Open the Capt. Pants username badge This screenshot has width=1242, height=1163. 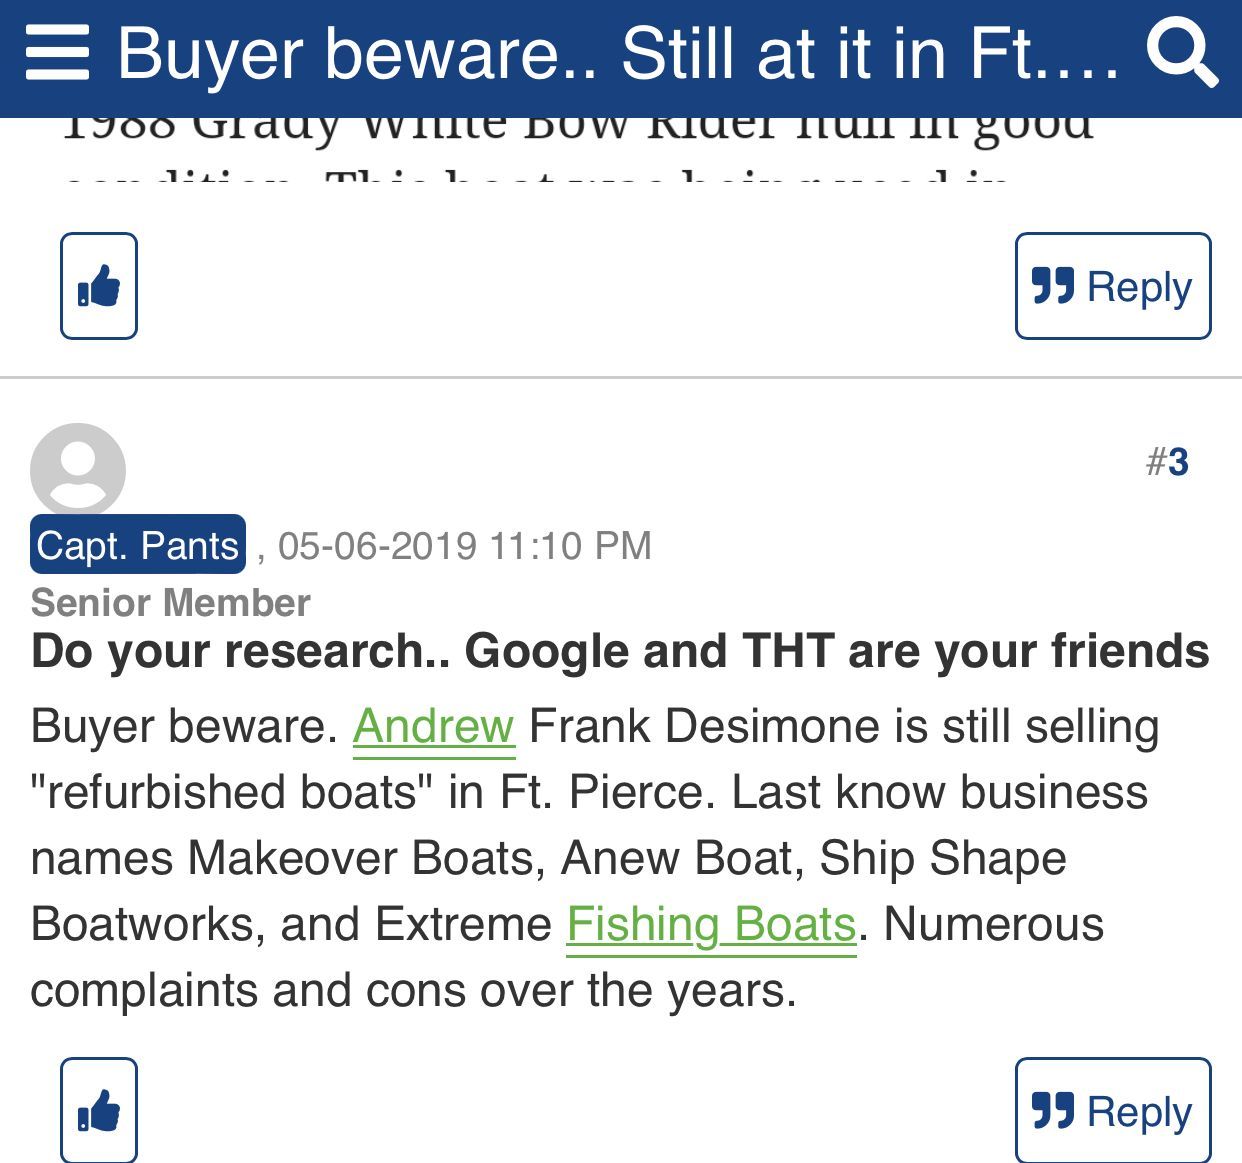tap(138, 545)
